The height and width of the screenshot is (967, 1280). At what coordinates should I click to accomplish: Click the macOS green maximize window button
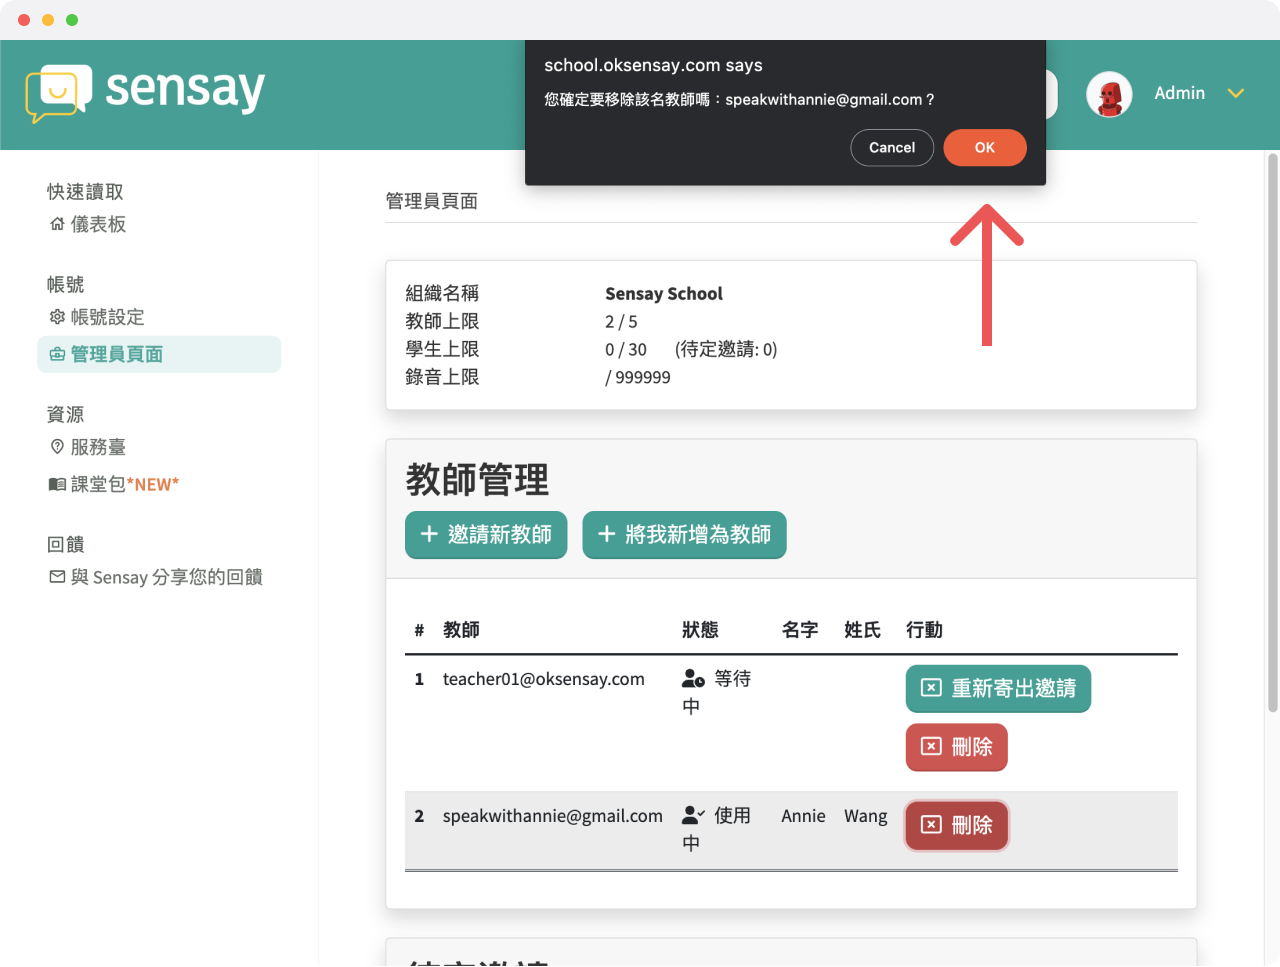[72, 20]
